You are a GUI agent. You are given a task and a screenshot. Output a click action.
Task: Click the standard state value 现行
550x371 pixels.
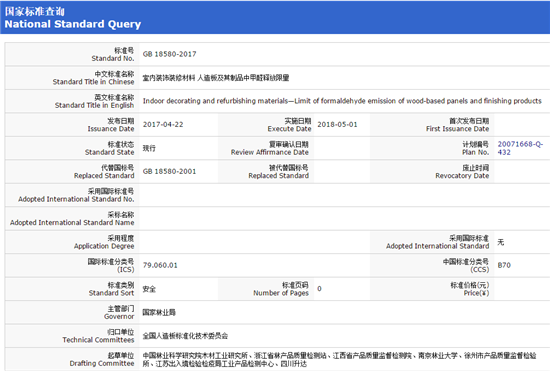(149, 148)
